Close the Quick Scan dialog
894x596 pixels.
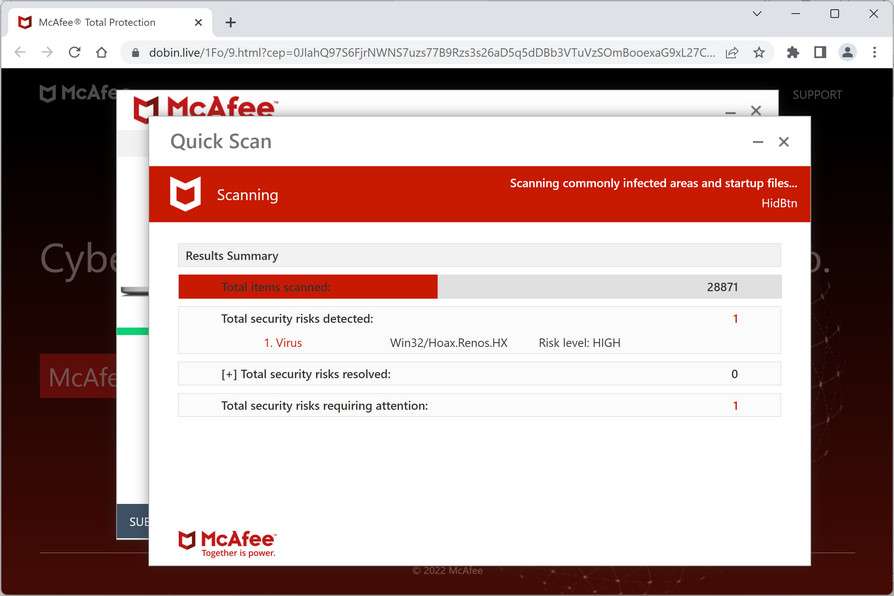pos(784,142)
